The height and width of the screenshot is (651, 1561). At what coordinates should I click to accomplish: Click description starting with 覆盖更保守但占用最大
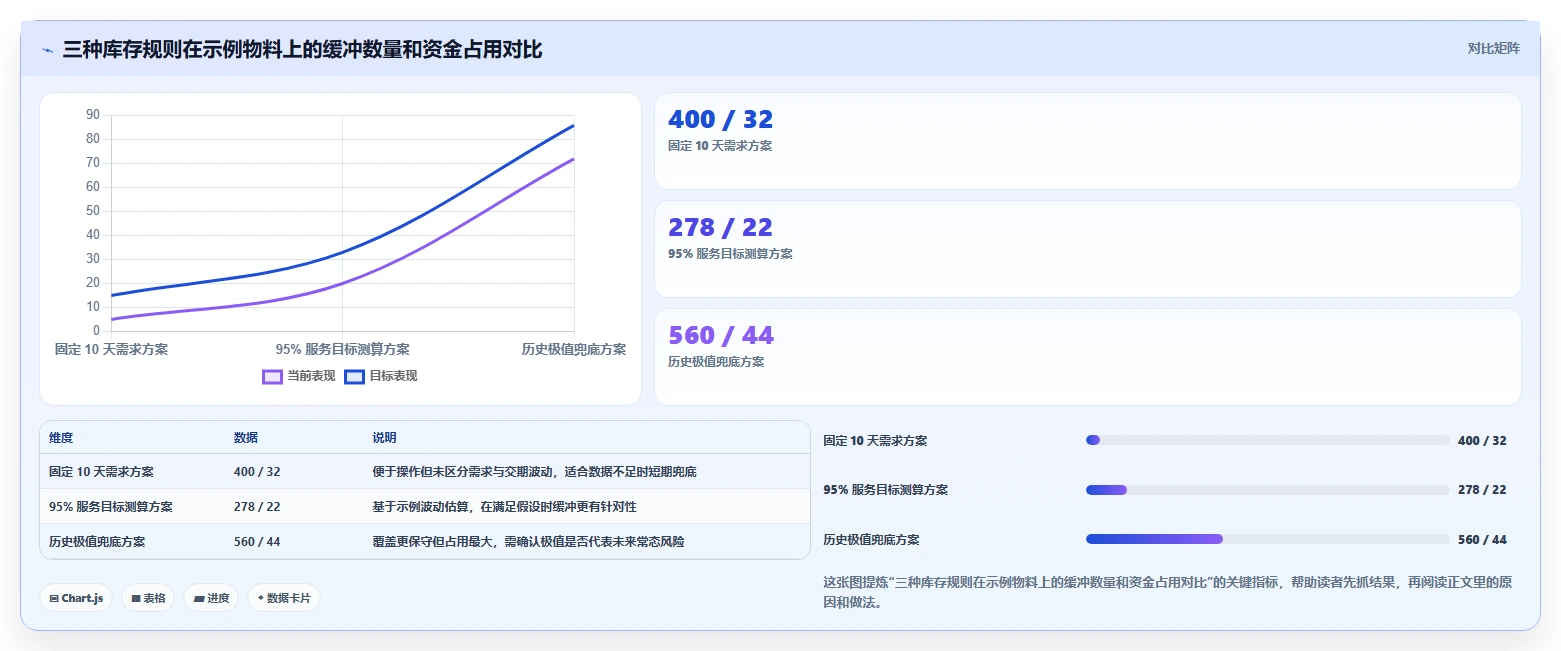(528, 542)
